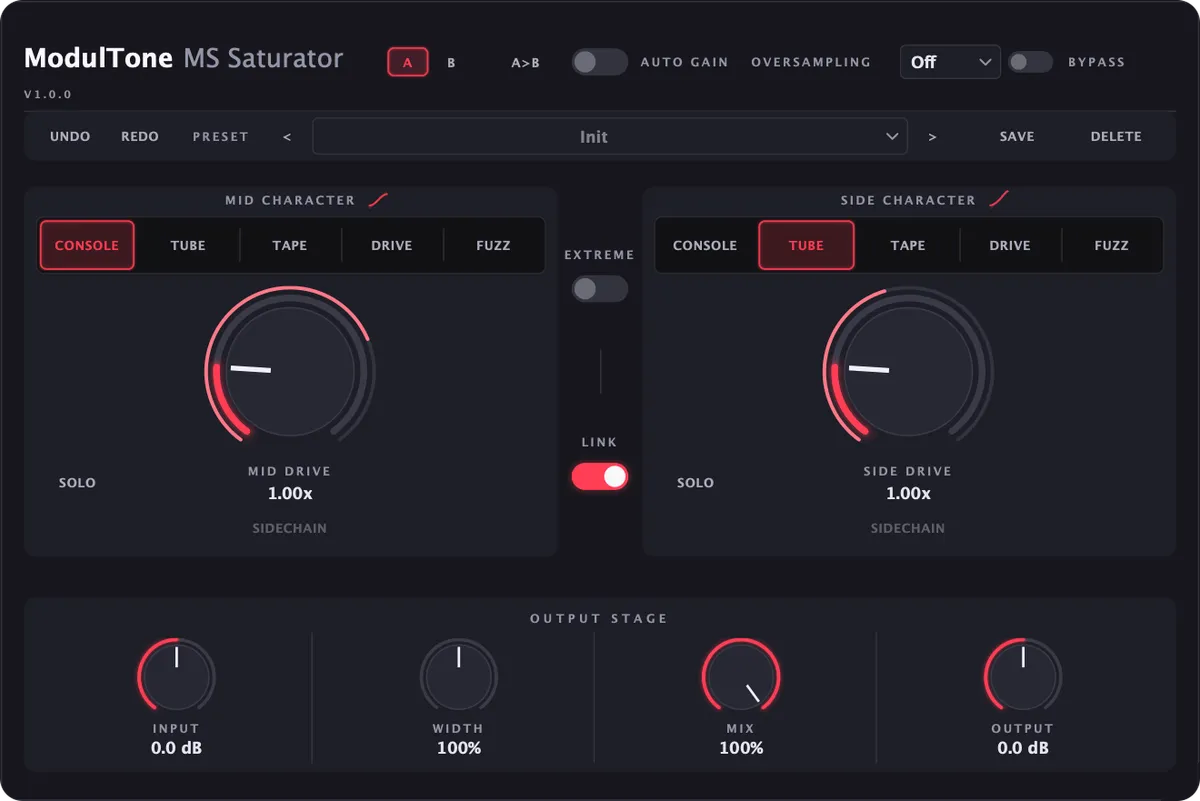Toggle the Bypass switch

coord(1030,62)
